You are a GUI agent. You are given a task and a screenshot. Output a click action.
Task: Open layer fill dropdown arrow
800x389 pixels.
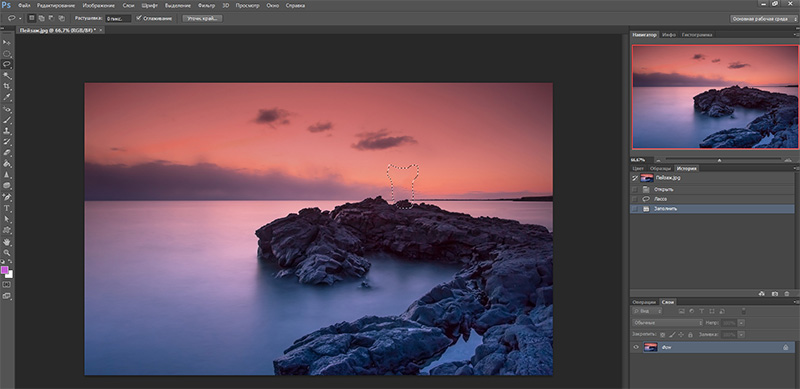pos(741,335)
